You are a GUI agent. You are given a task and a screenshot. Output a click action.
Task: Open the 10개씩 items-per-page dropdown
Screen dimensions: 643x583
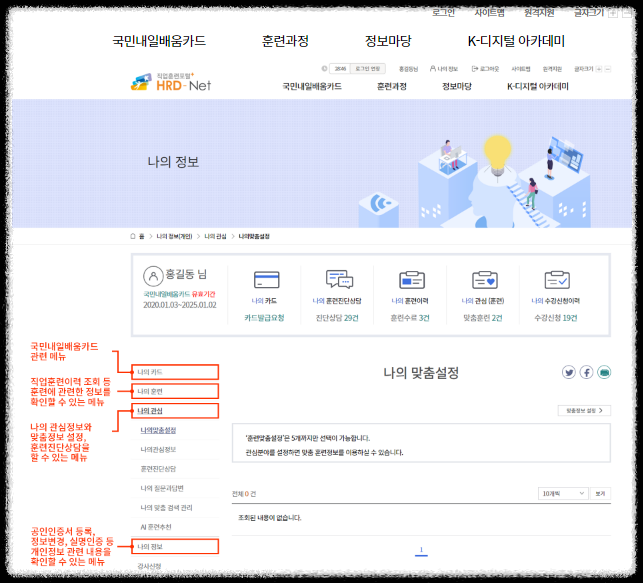point(563,493)
